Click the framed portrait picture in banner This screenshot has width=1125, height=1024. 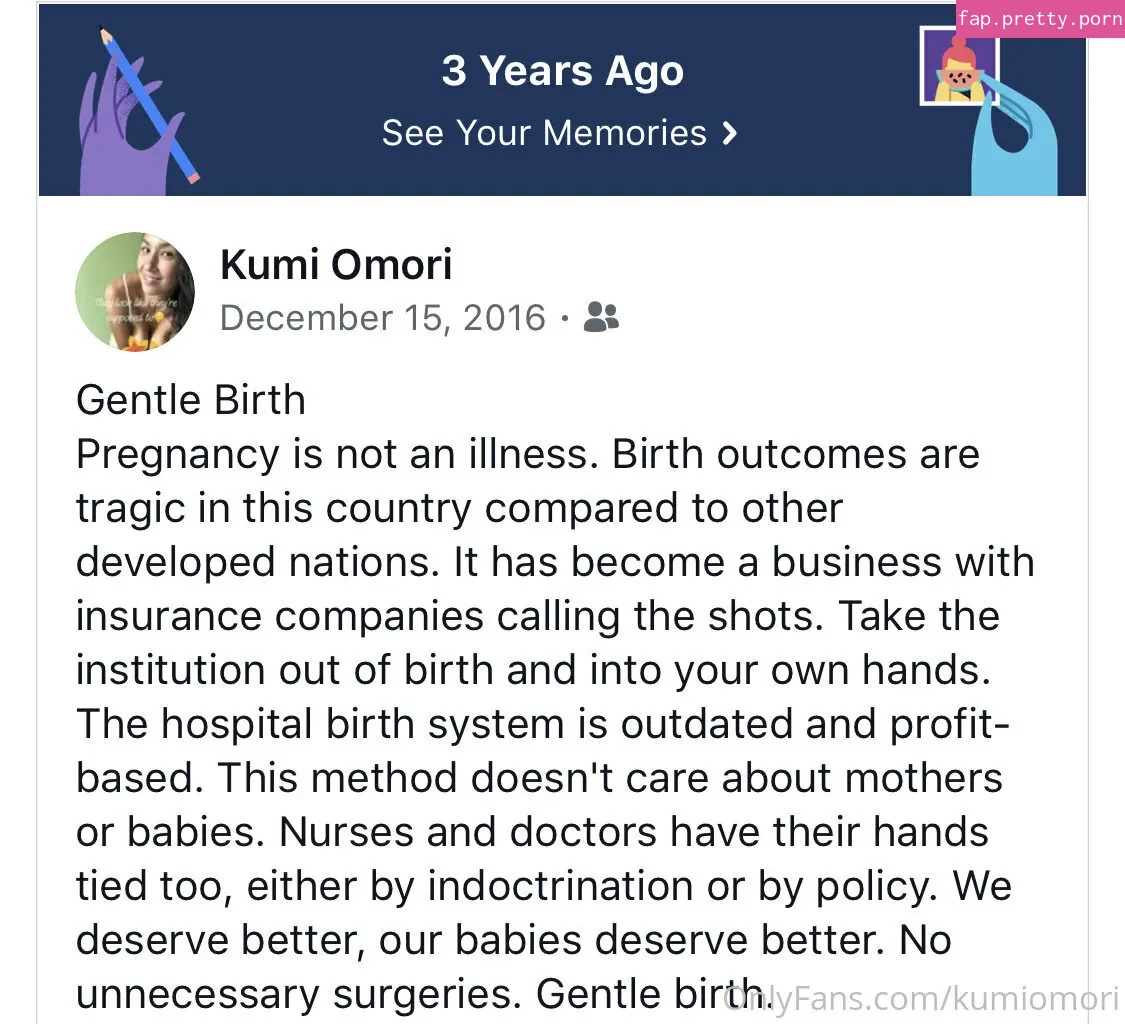coord(959,66)
